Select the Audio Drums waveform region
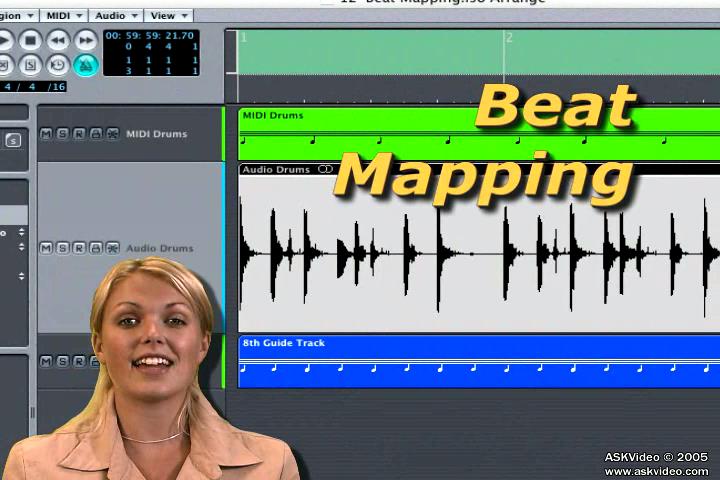 [x=479, y=248]
